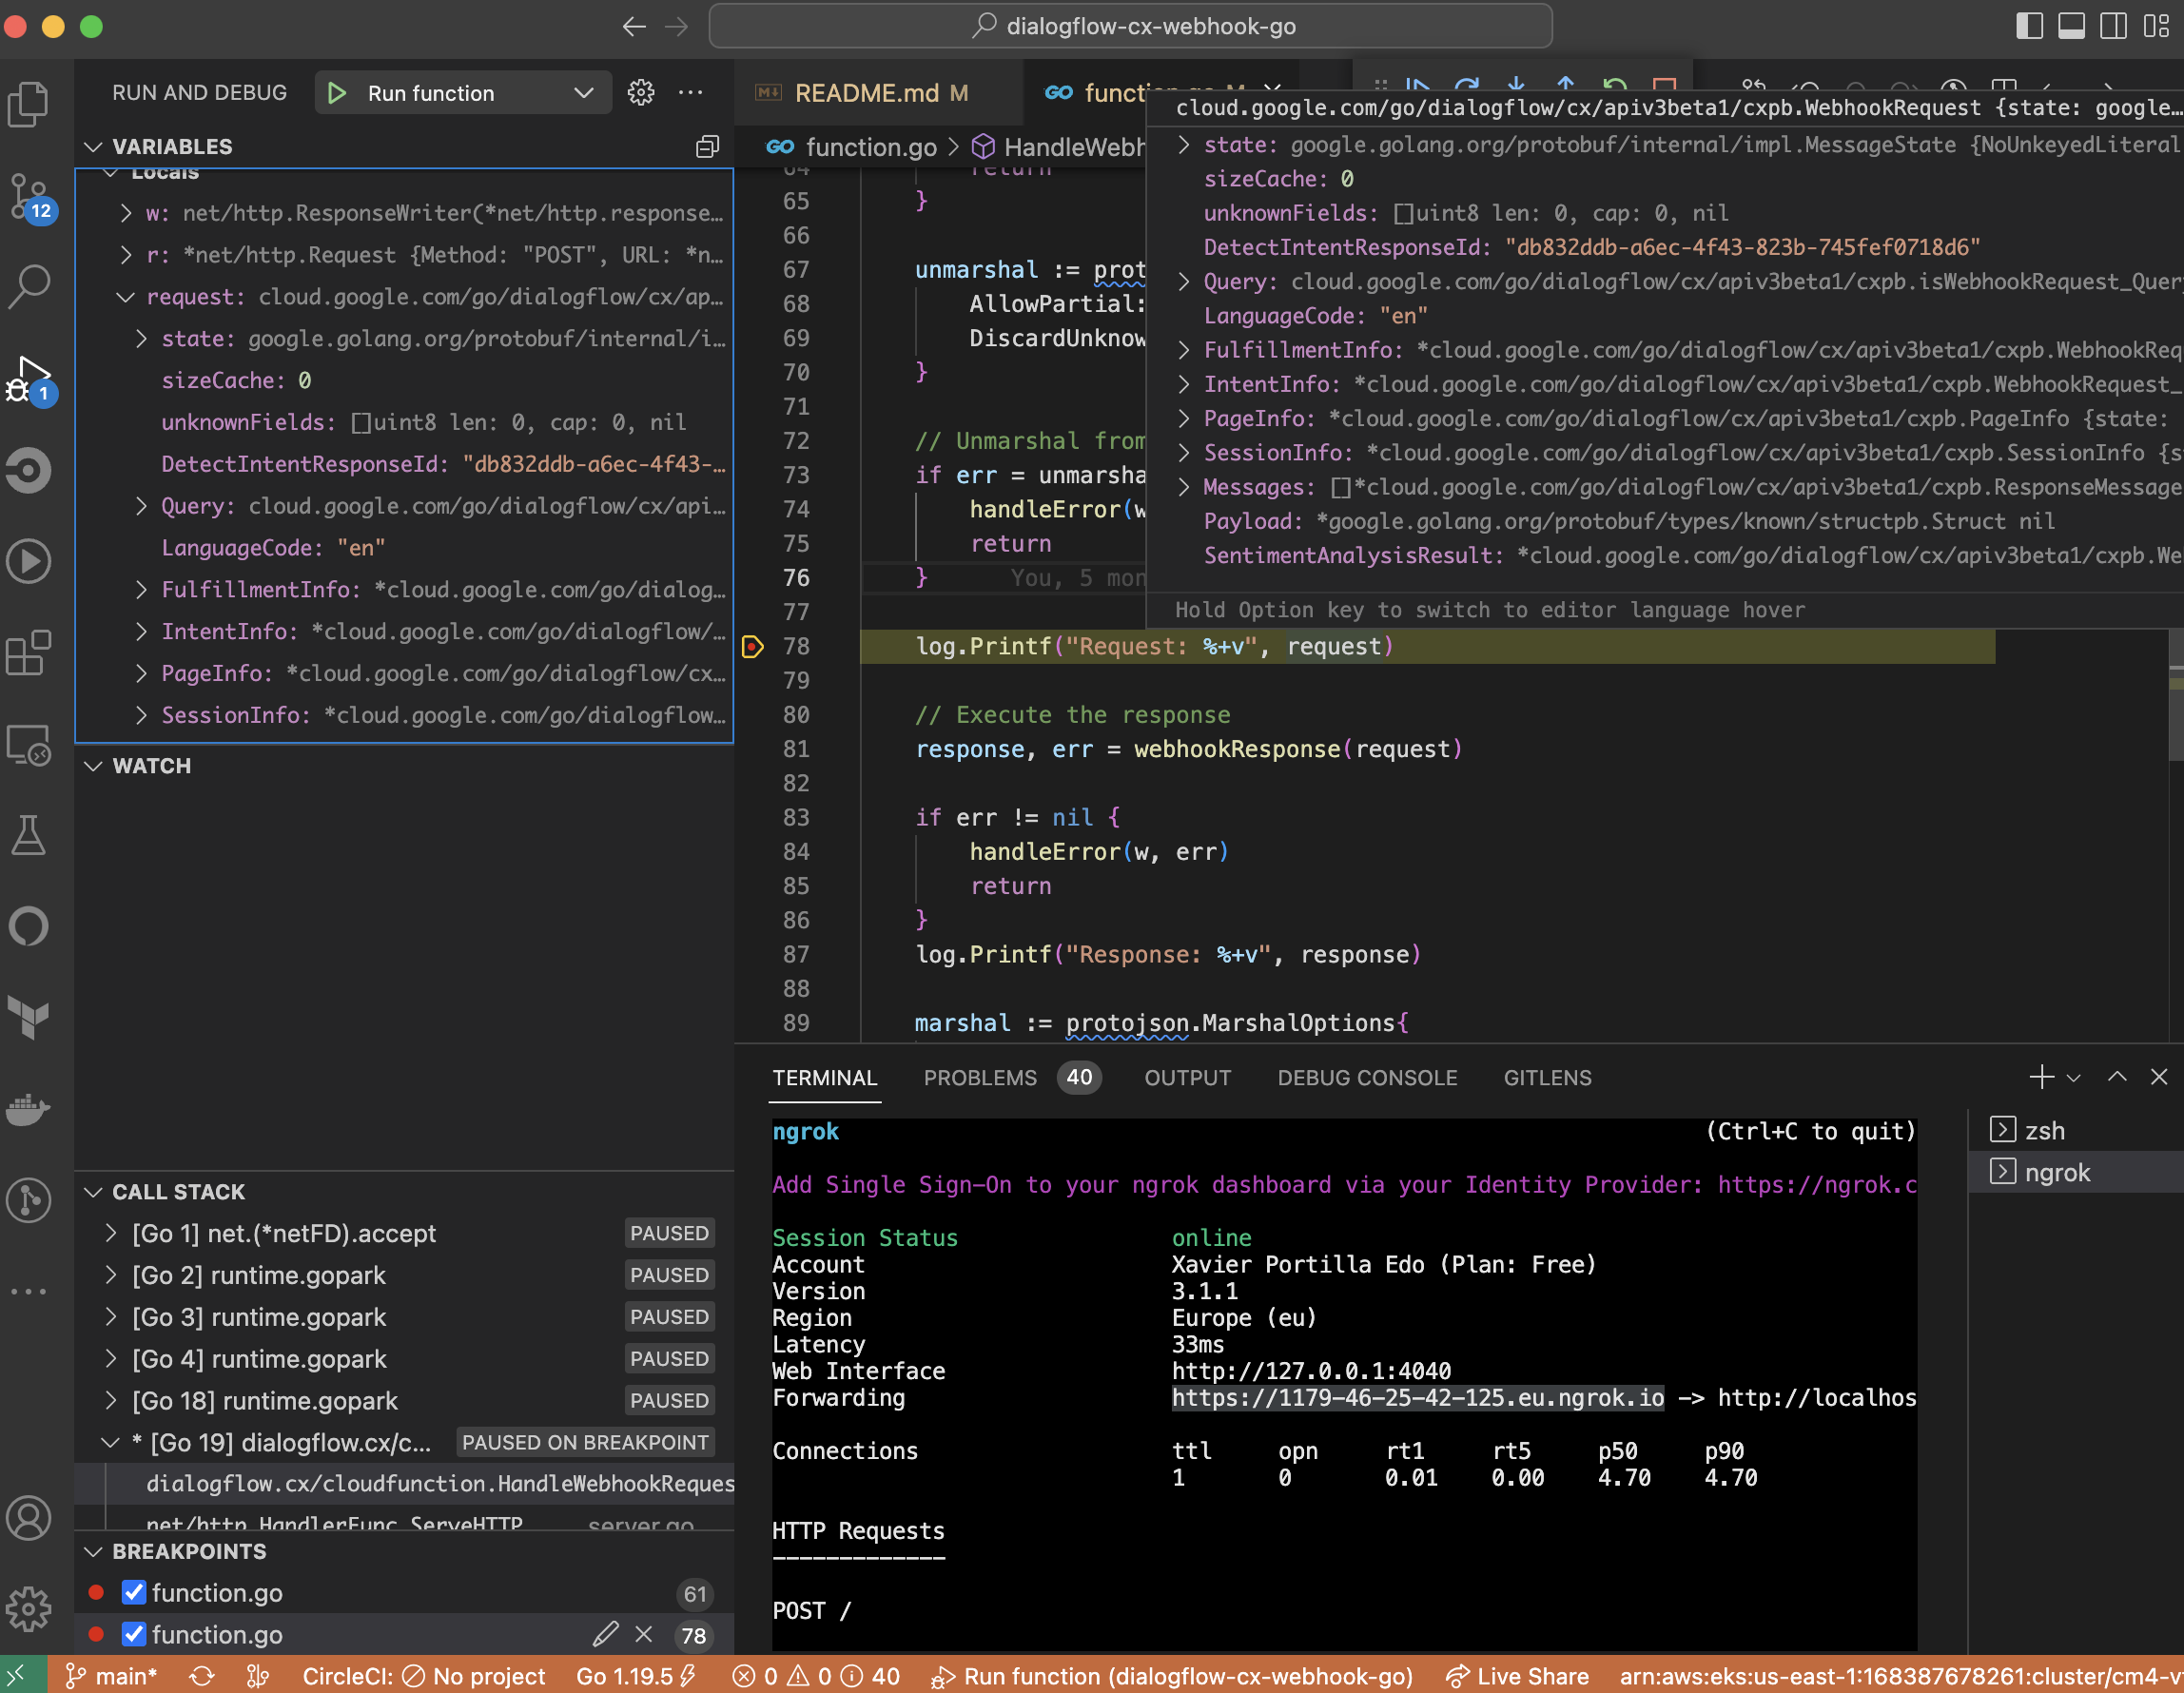
Task: Open the Source Control view icon
Action: point(28,194)
